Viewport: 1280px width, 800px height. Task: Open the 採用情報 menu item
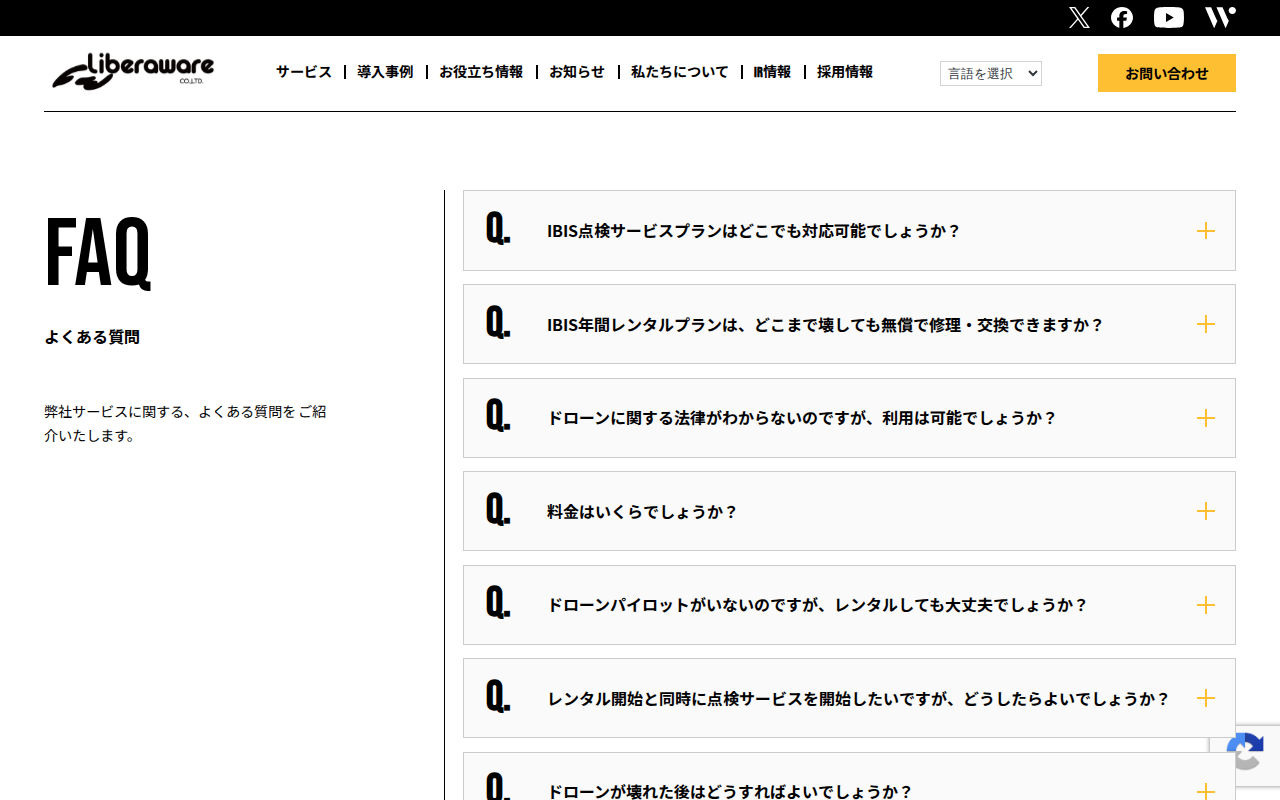click(x=845, y=72)
